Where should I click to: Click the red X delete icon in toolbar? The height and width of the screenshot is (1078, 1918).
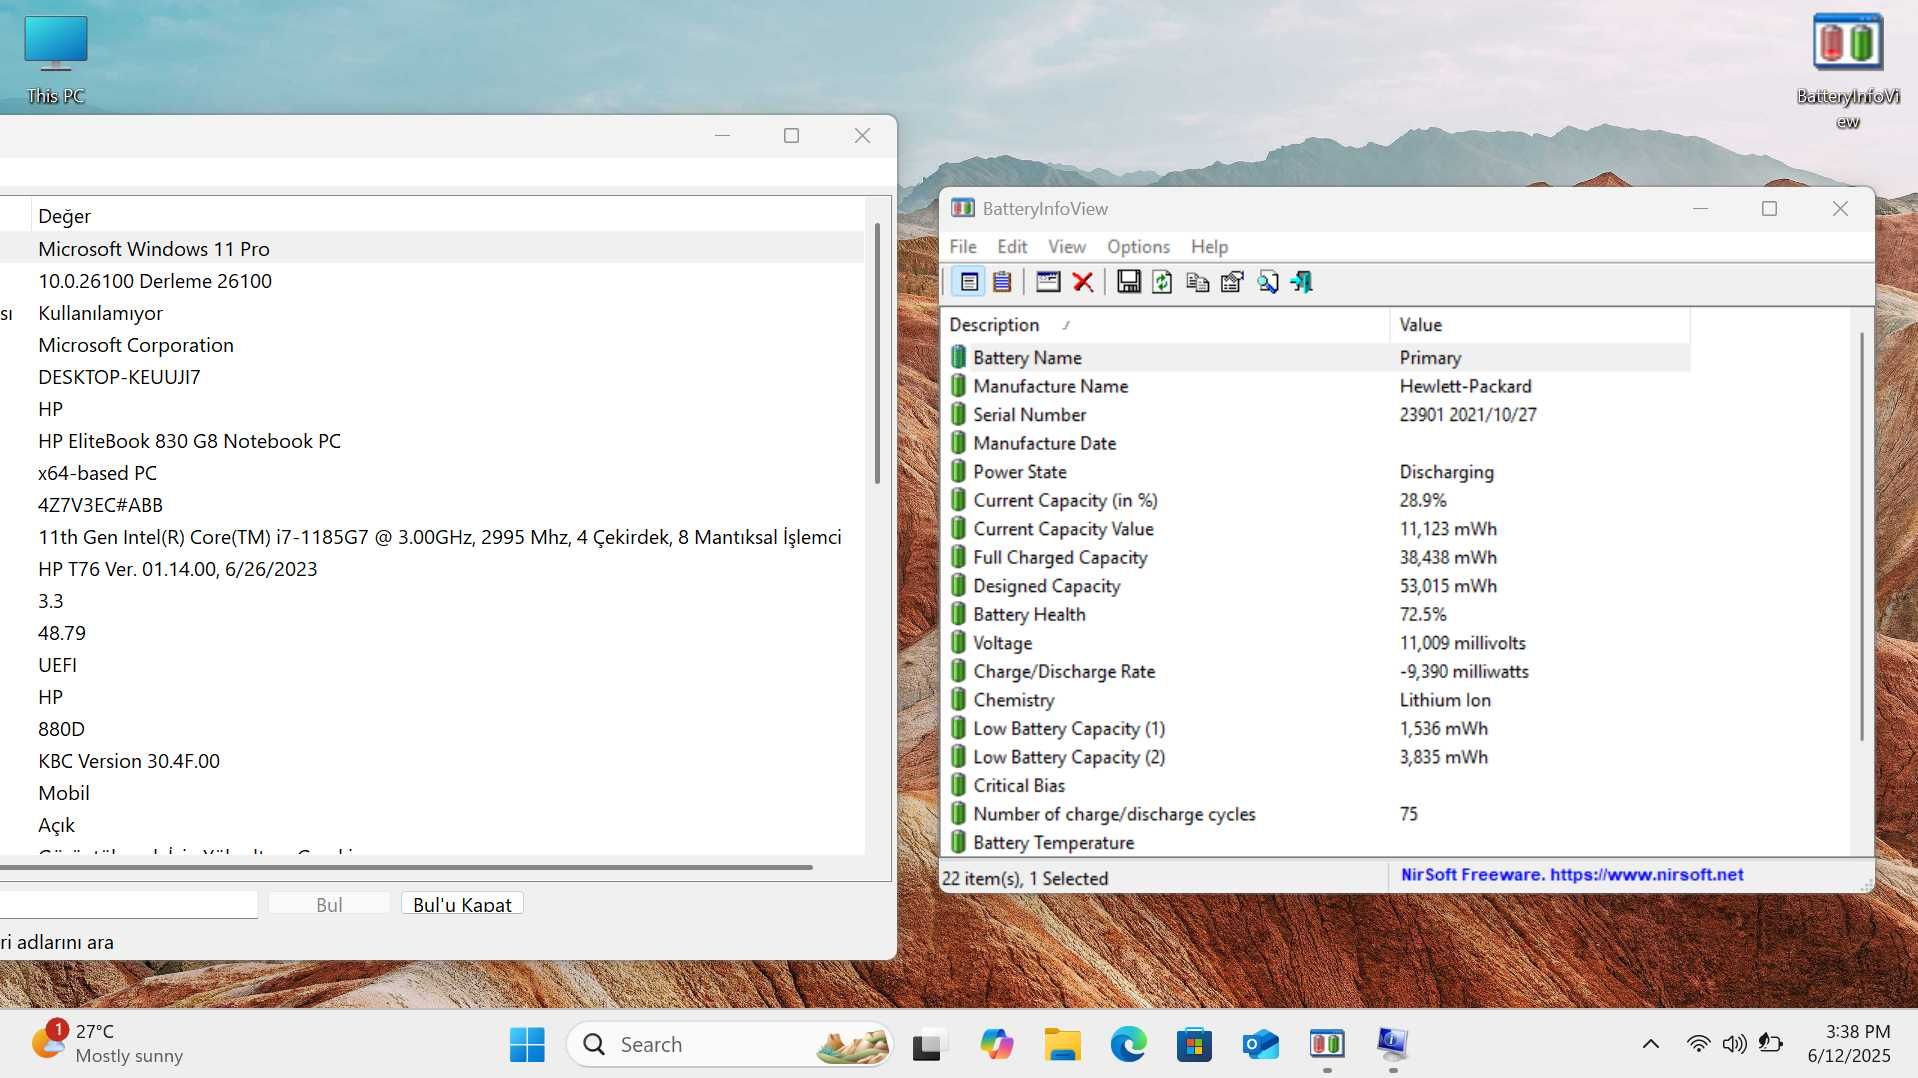coord(1082,282)
